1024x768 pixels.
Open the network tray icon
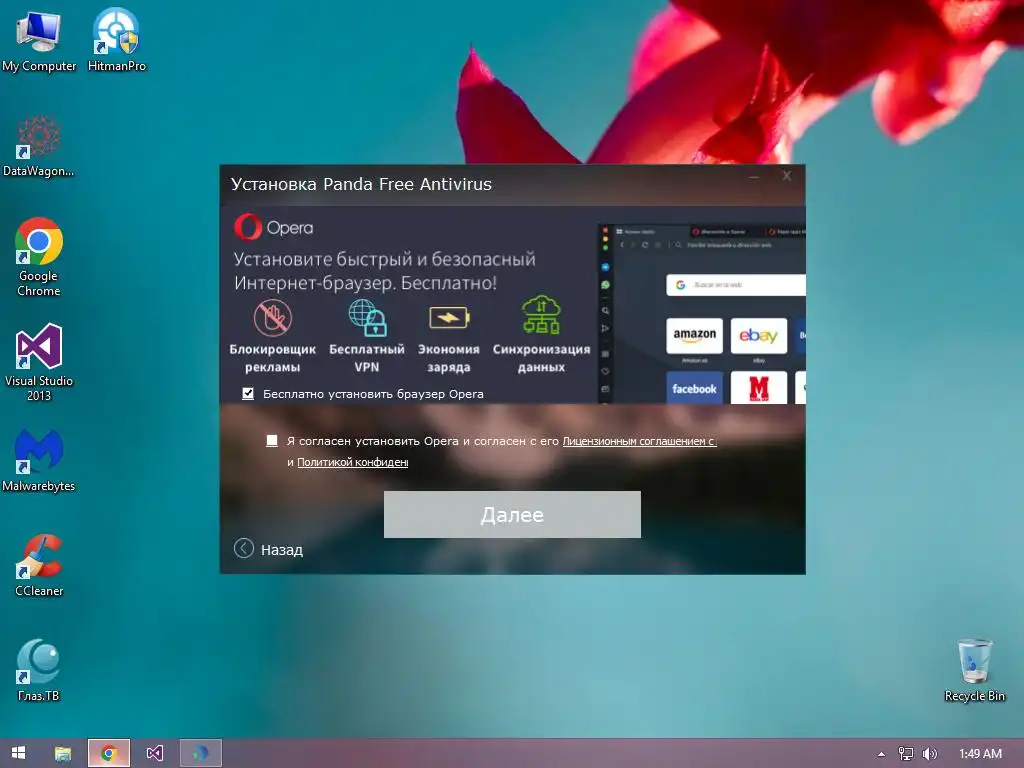(906, 754)
